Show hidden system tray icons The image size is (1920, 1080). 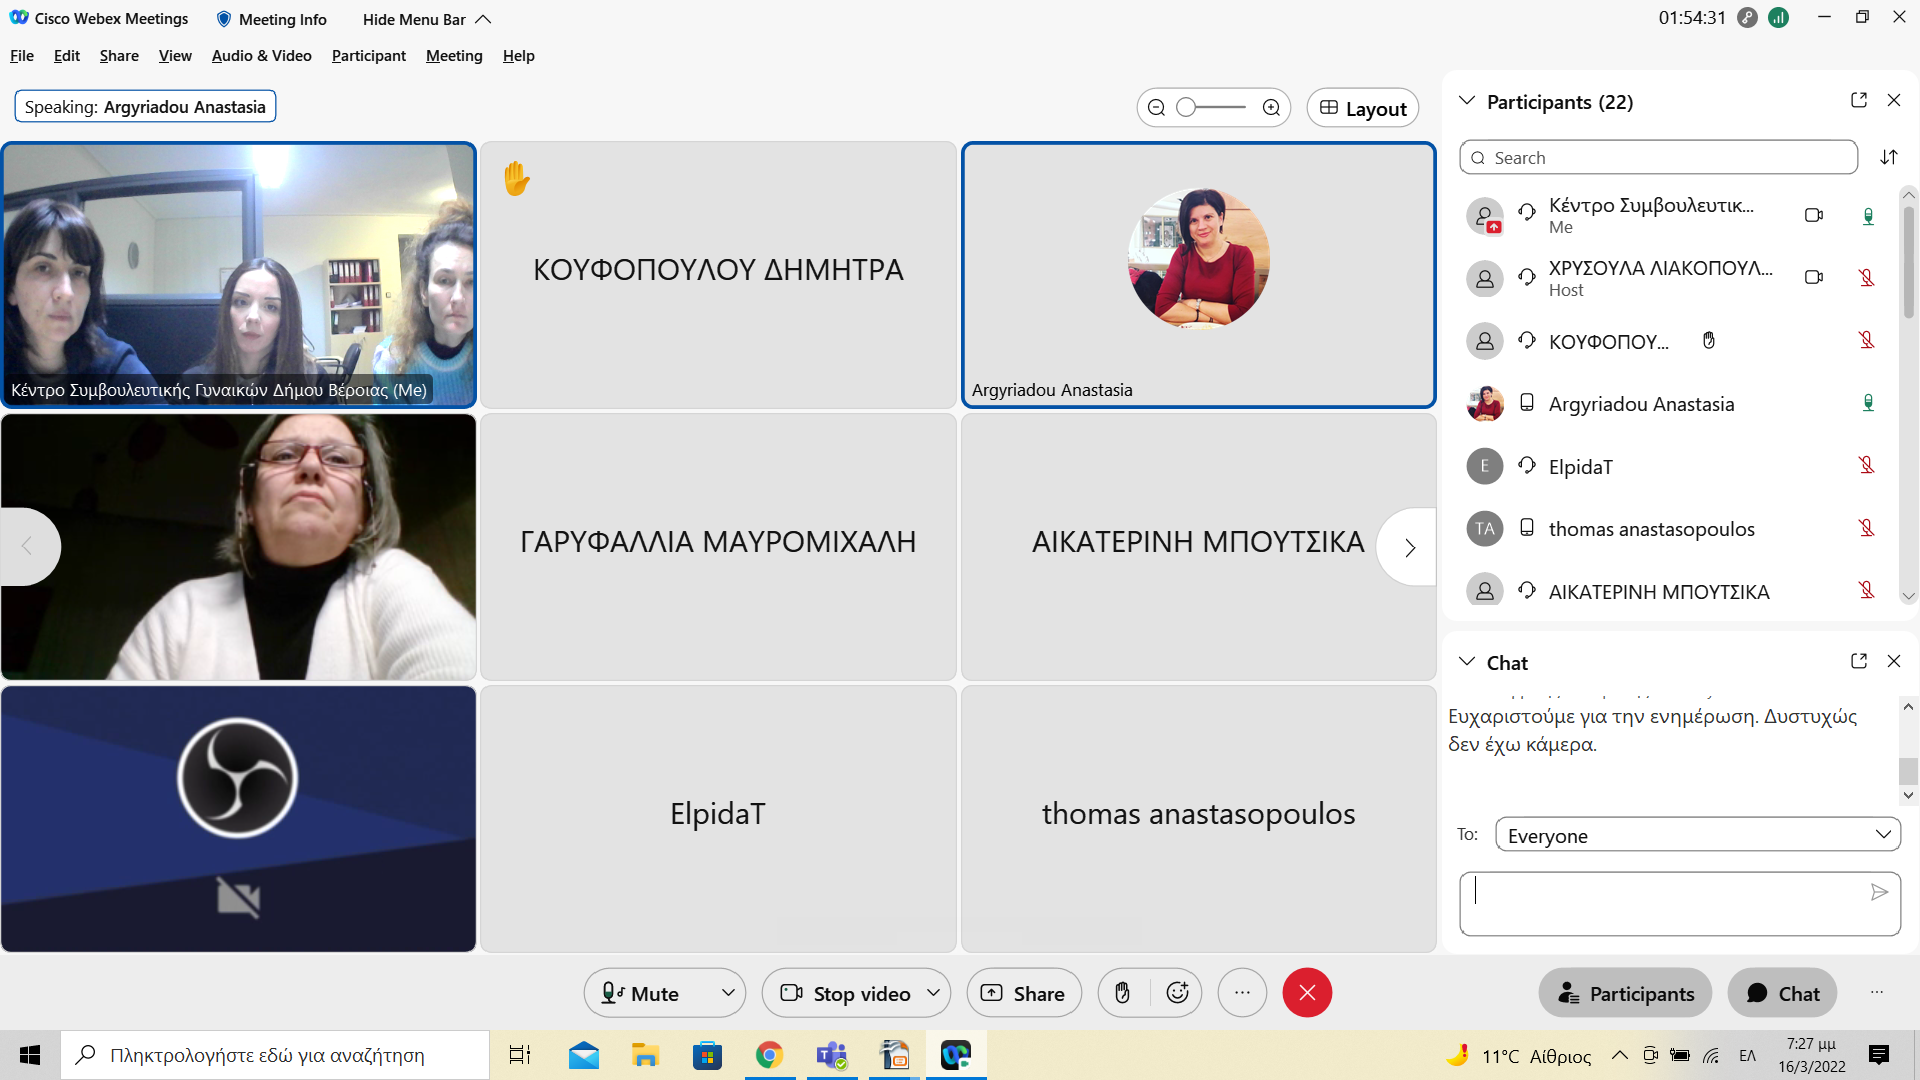(1619, 1055)
